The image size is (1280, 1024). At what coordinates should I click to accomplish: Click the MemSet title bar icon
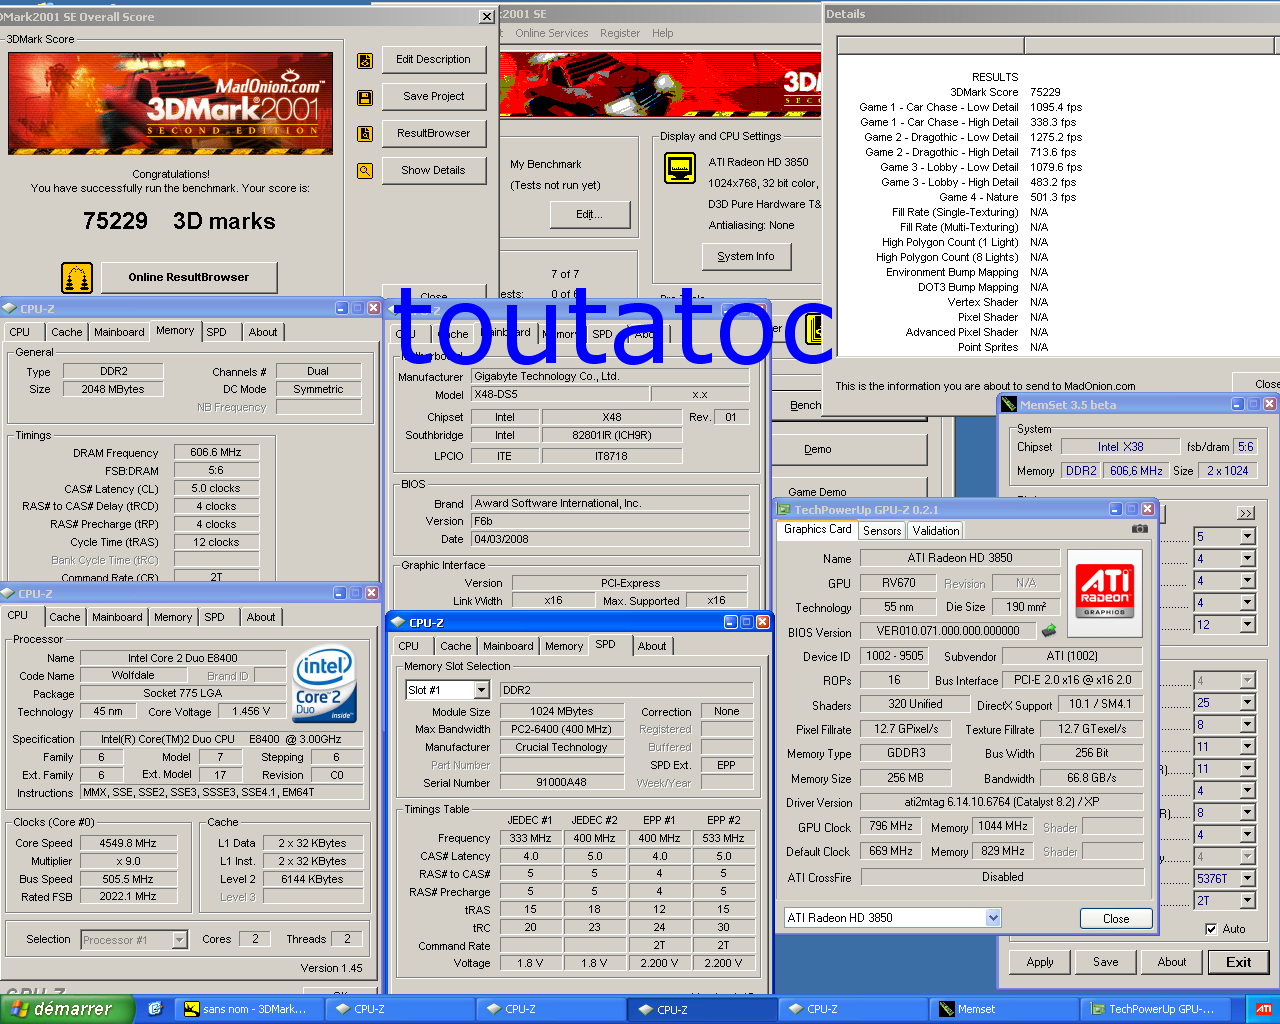pos(1009,405)
